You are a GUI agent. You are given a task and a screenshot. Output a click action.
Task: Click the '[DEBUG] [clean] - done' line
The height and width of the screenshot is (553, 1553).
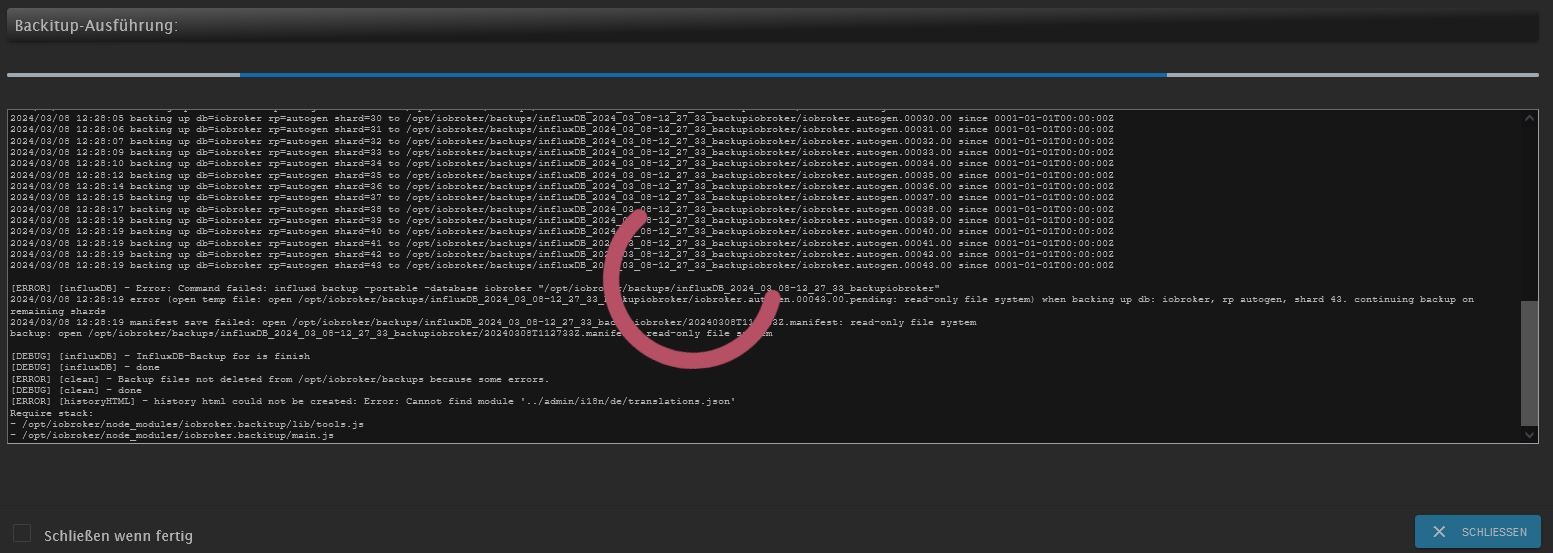coord(76,390)
